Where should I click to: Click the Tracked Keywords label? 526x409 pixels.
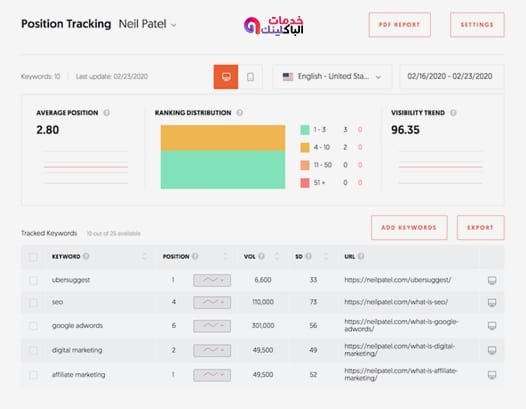[x=49, y=233]
